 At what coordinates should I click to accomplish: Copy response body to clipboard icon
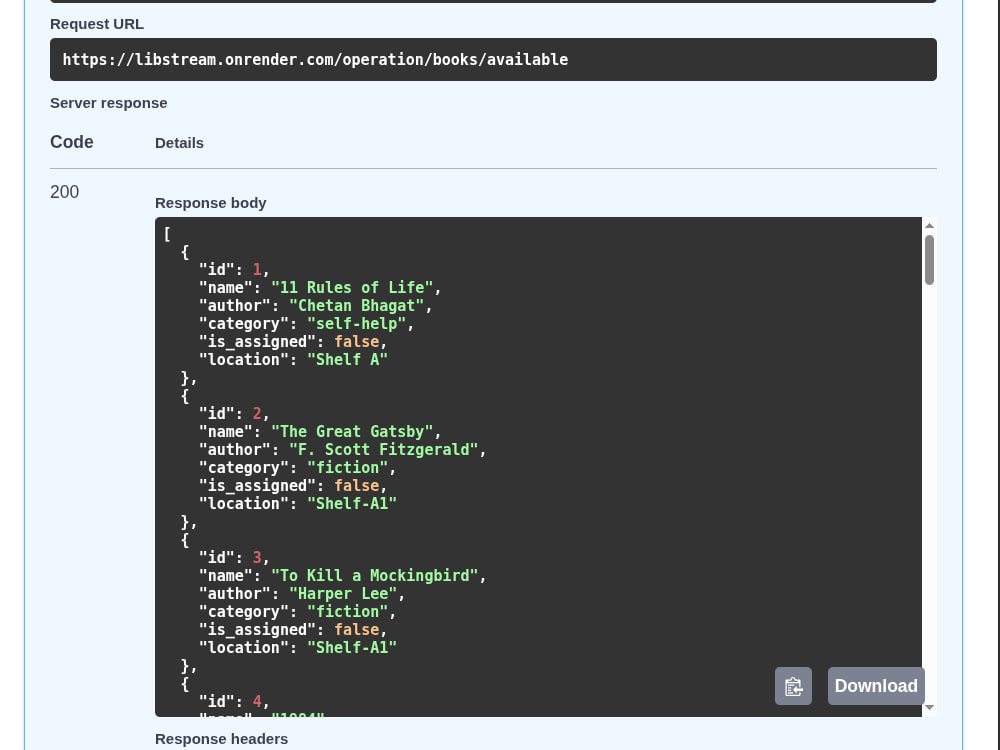[793, 686]
